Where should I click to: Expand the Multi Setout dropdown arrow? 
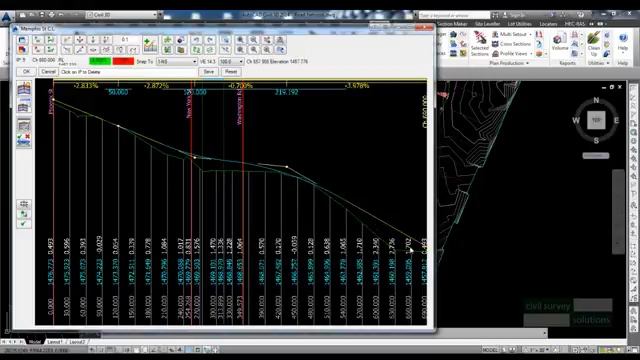point(530,35)
